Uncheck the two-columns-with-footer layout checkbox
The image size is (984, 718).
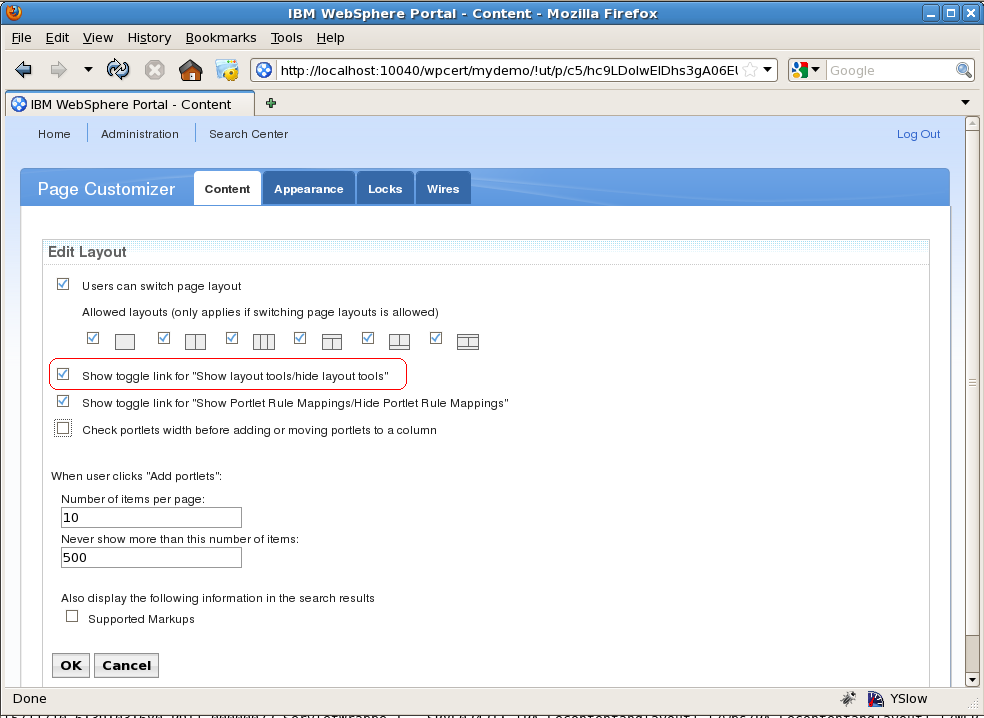(368, 338)
